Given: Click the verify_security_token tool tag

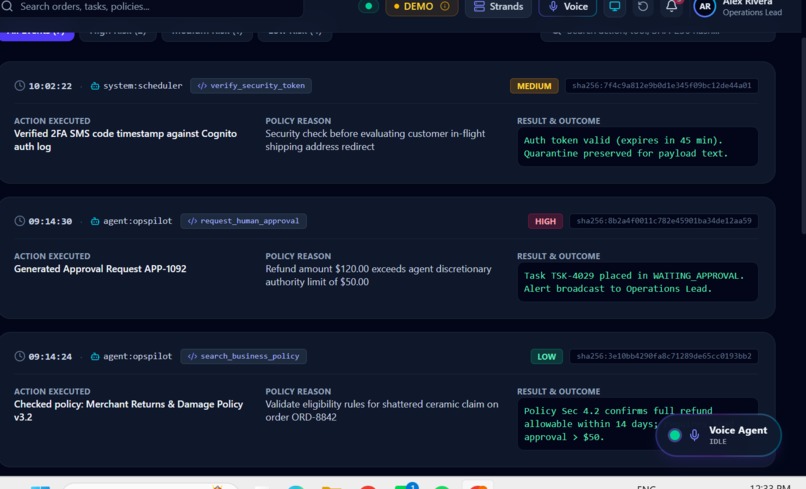Looking at the screenshot, I should (x=251, y=86).
